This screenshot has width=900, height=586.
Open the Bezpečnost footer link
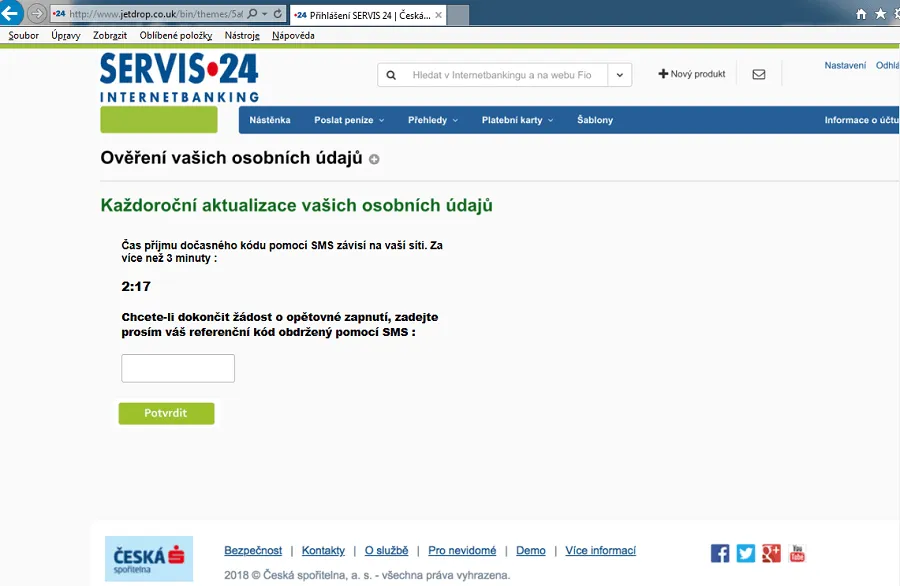point(253,550)
